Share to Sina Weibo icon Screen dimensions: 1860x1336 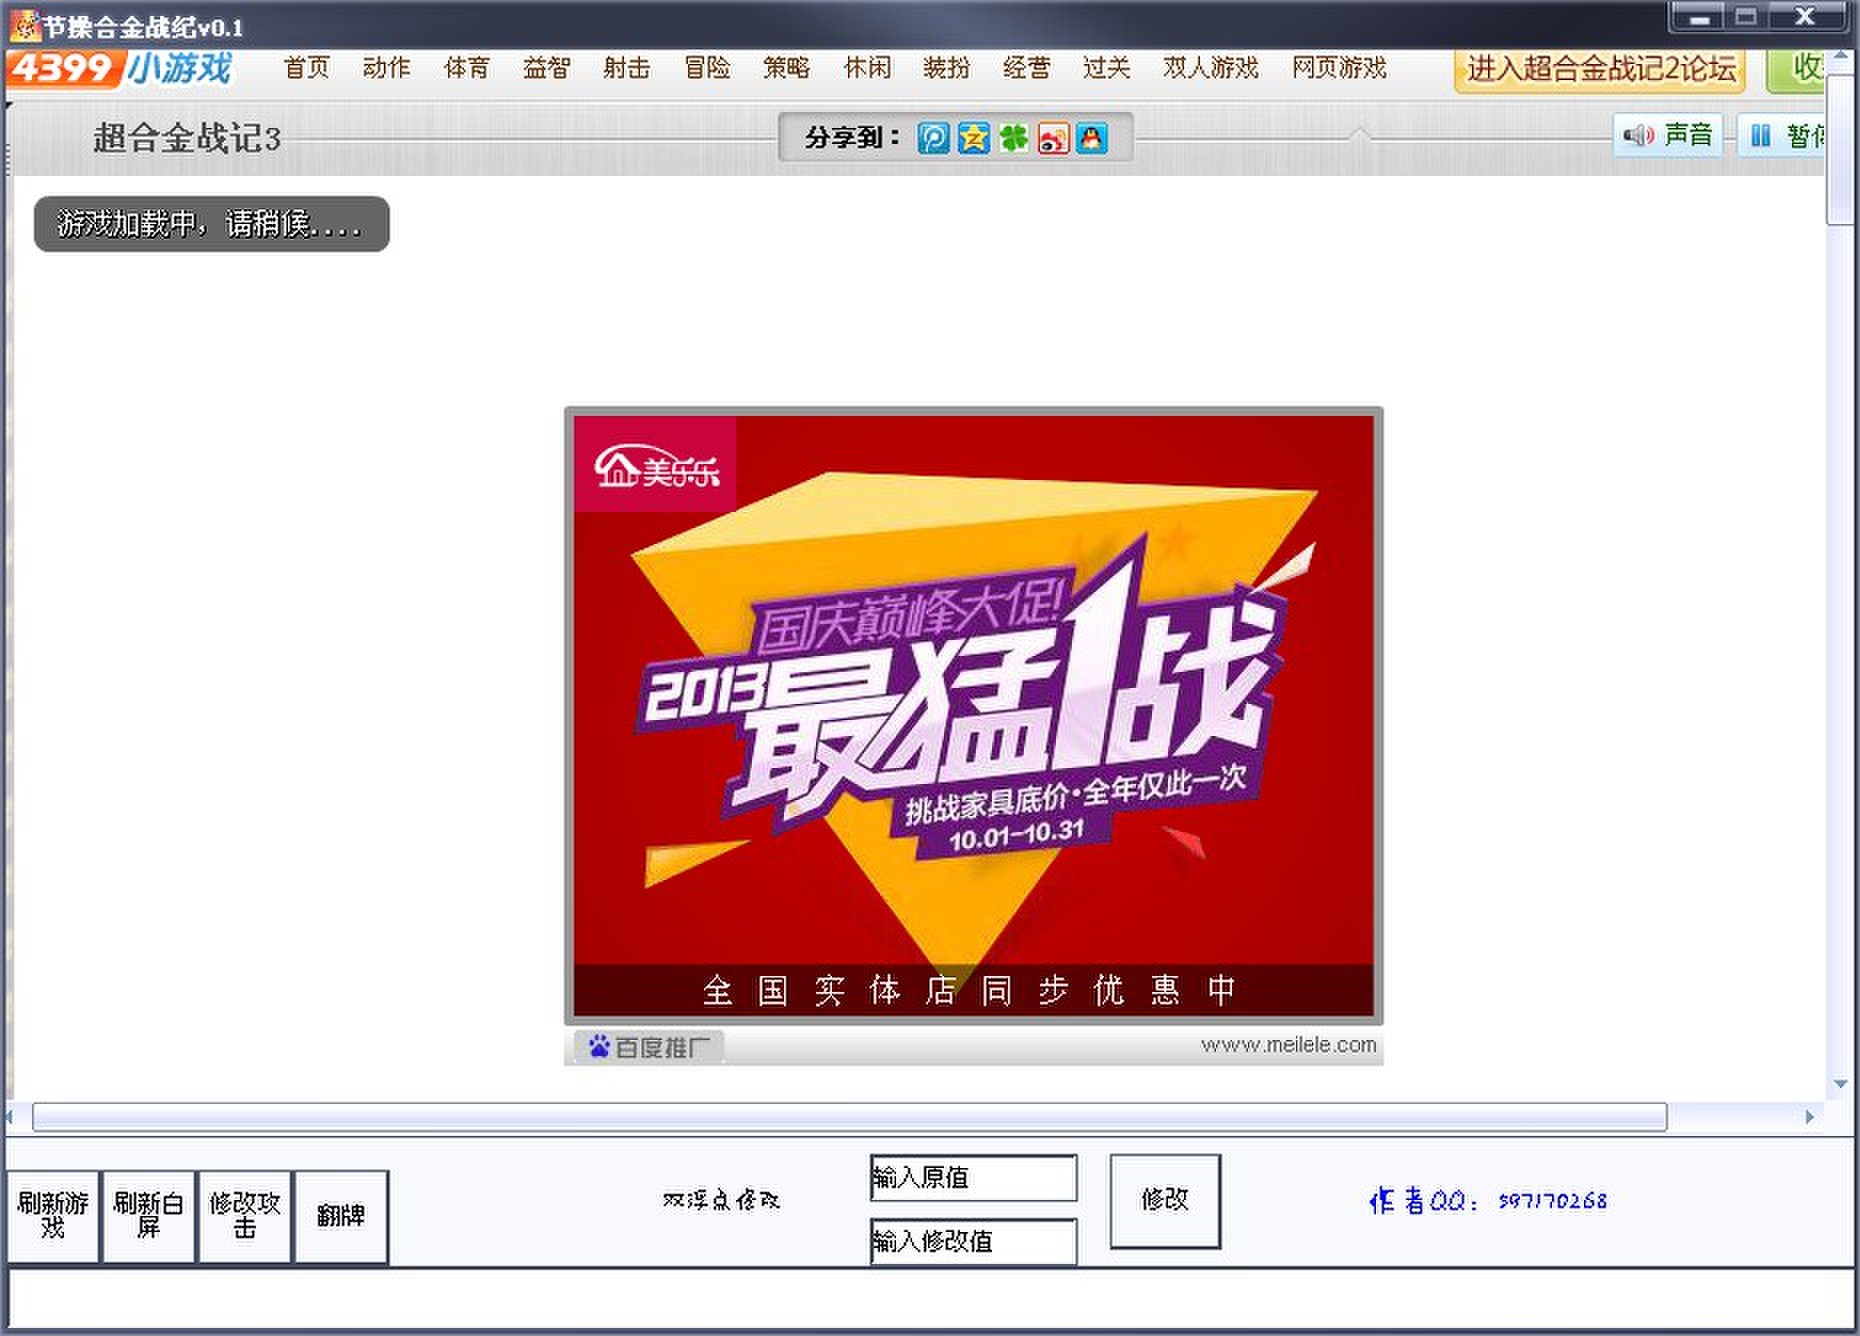[x=1053, y=138]
